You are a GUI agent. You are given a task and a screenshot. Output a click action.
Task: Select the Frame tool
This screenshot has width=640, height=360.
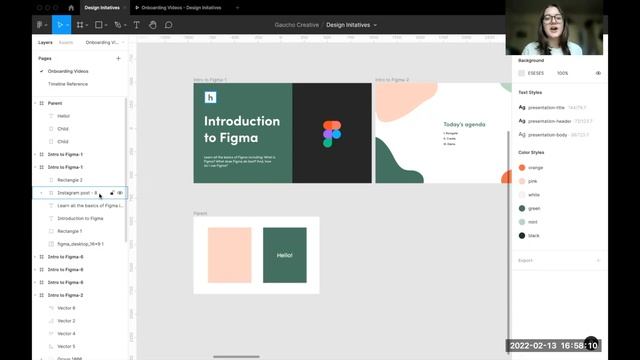80,25
